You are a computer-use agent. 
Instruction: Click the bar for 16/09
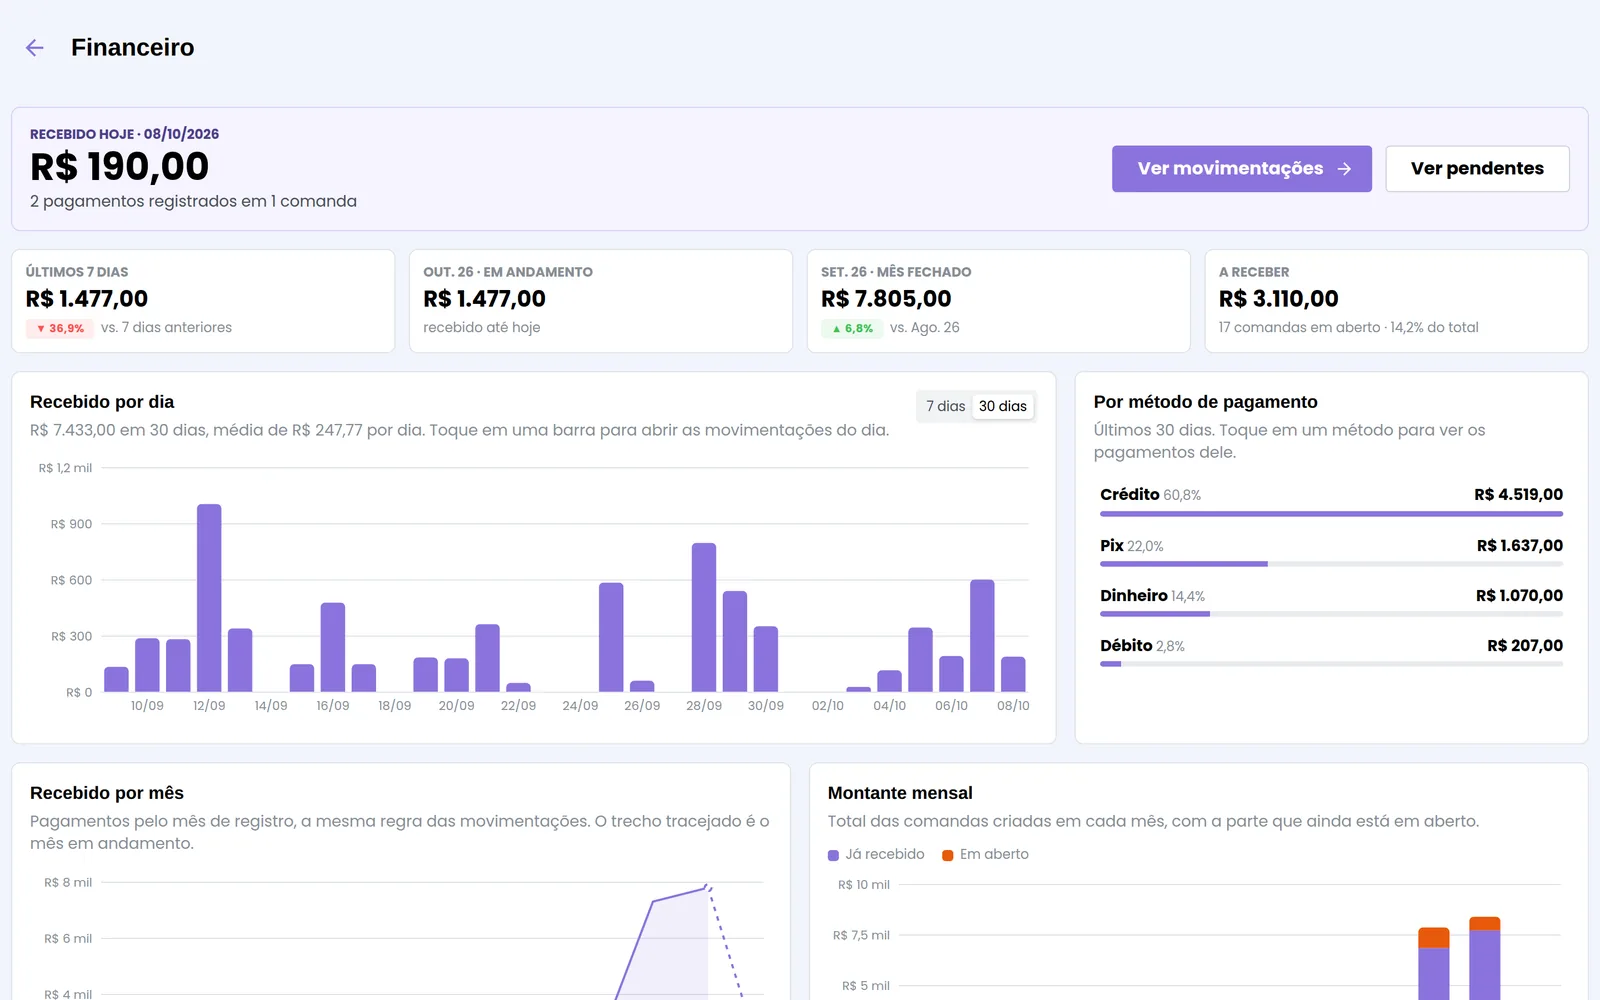click(x=333, y=647)
